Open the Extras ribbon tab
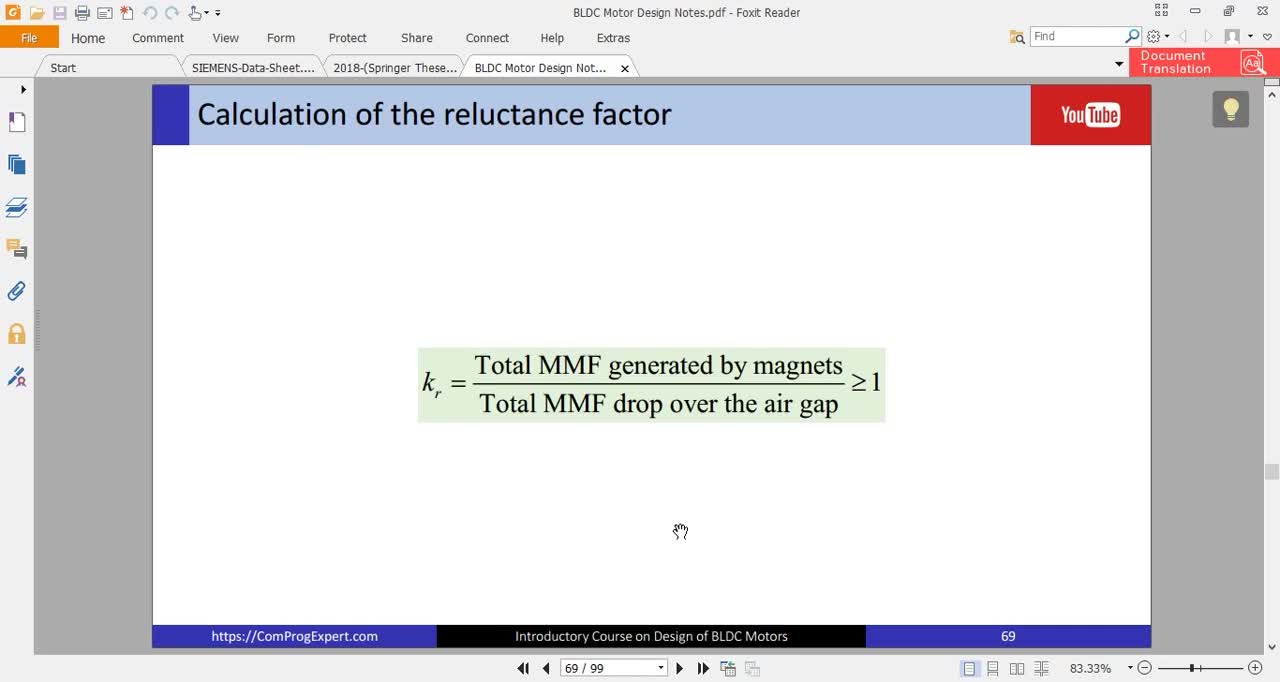The width and height of the screenshot is (1280, 682). (x=613, y=38)
